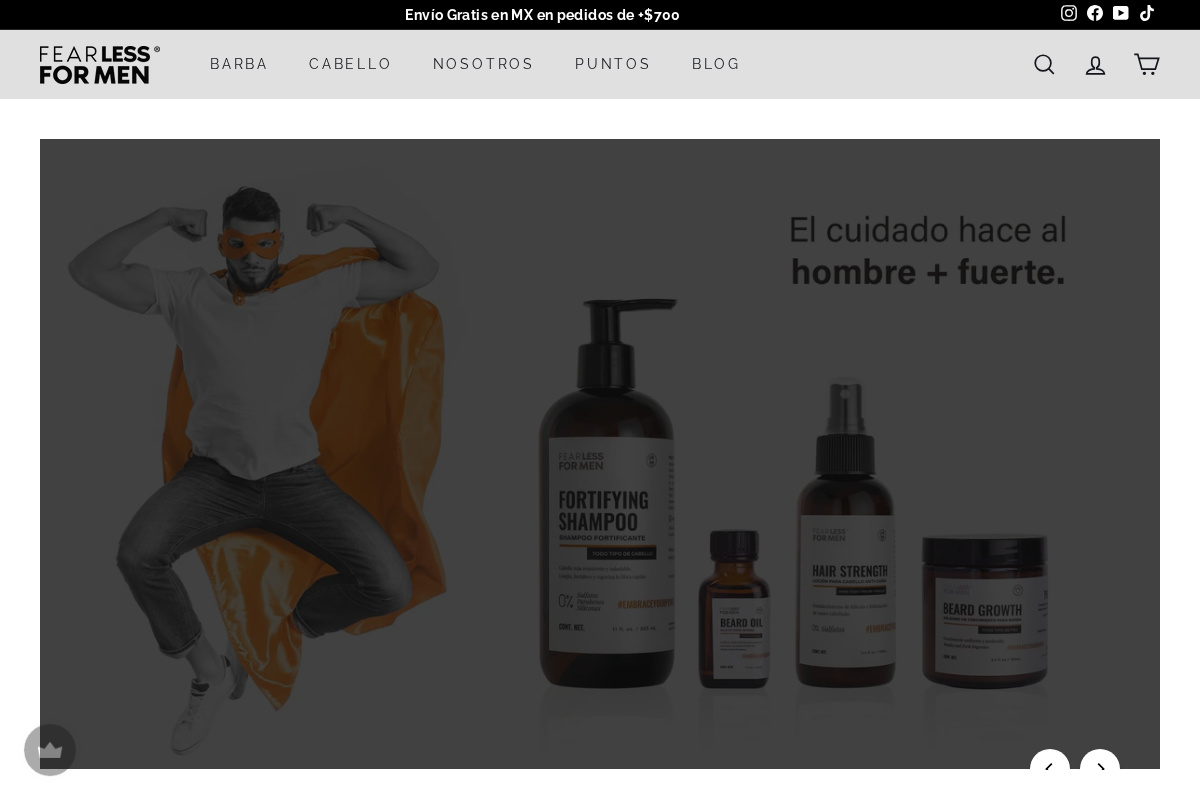Open the BARBA navigation menu

[239, 64]
